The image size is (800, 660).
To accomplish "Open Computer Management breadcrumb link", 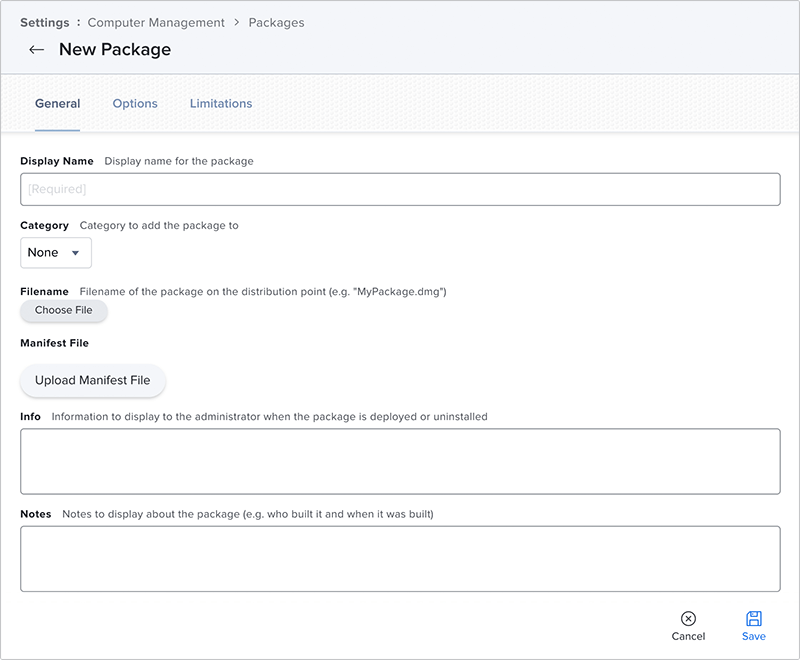I will coord(156,22).
